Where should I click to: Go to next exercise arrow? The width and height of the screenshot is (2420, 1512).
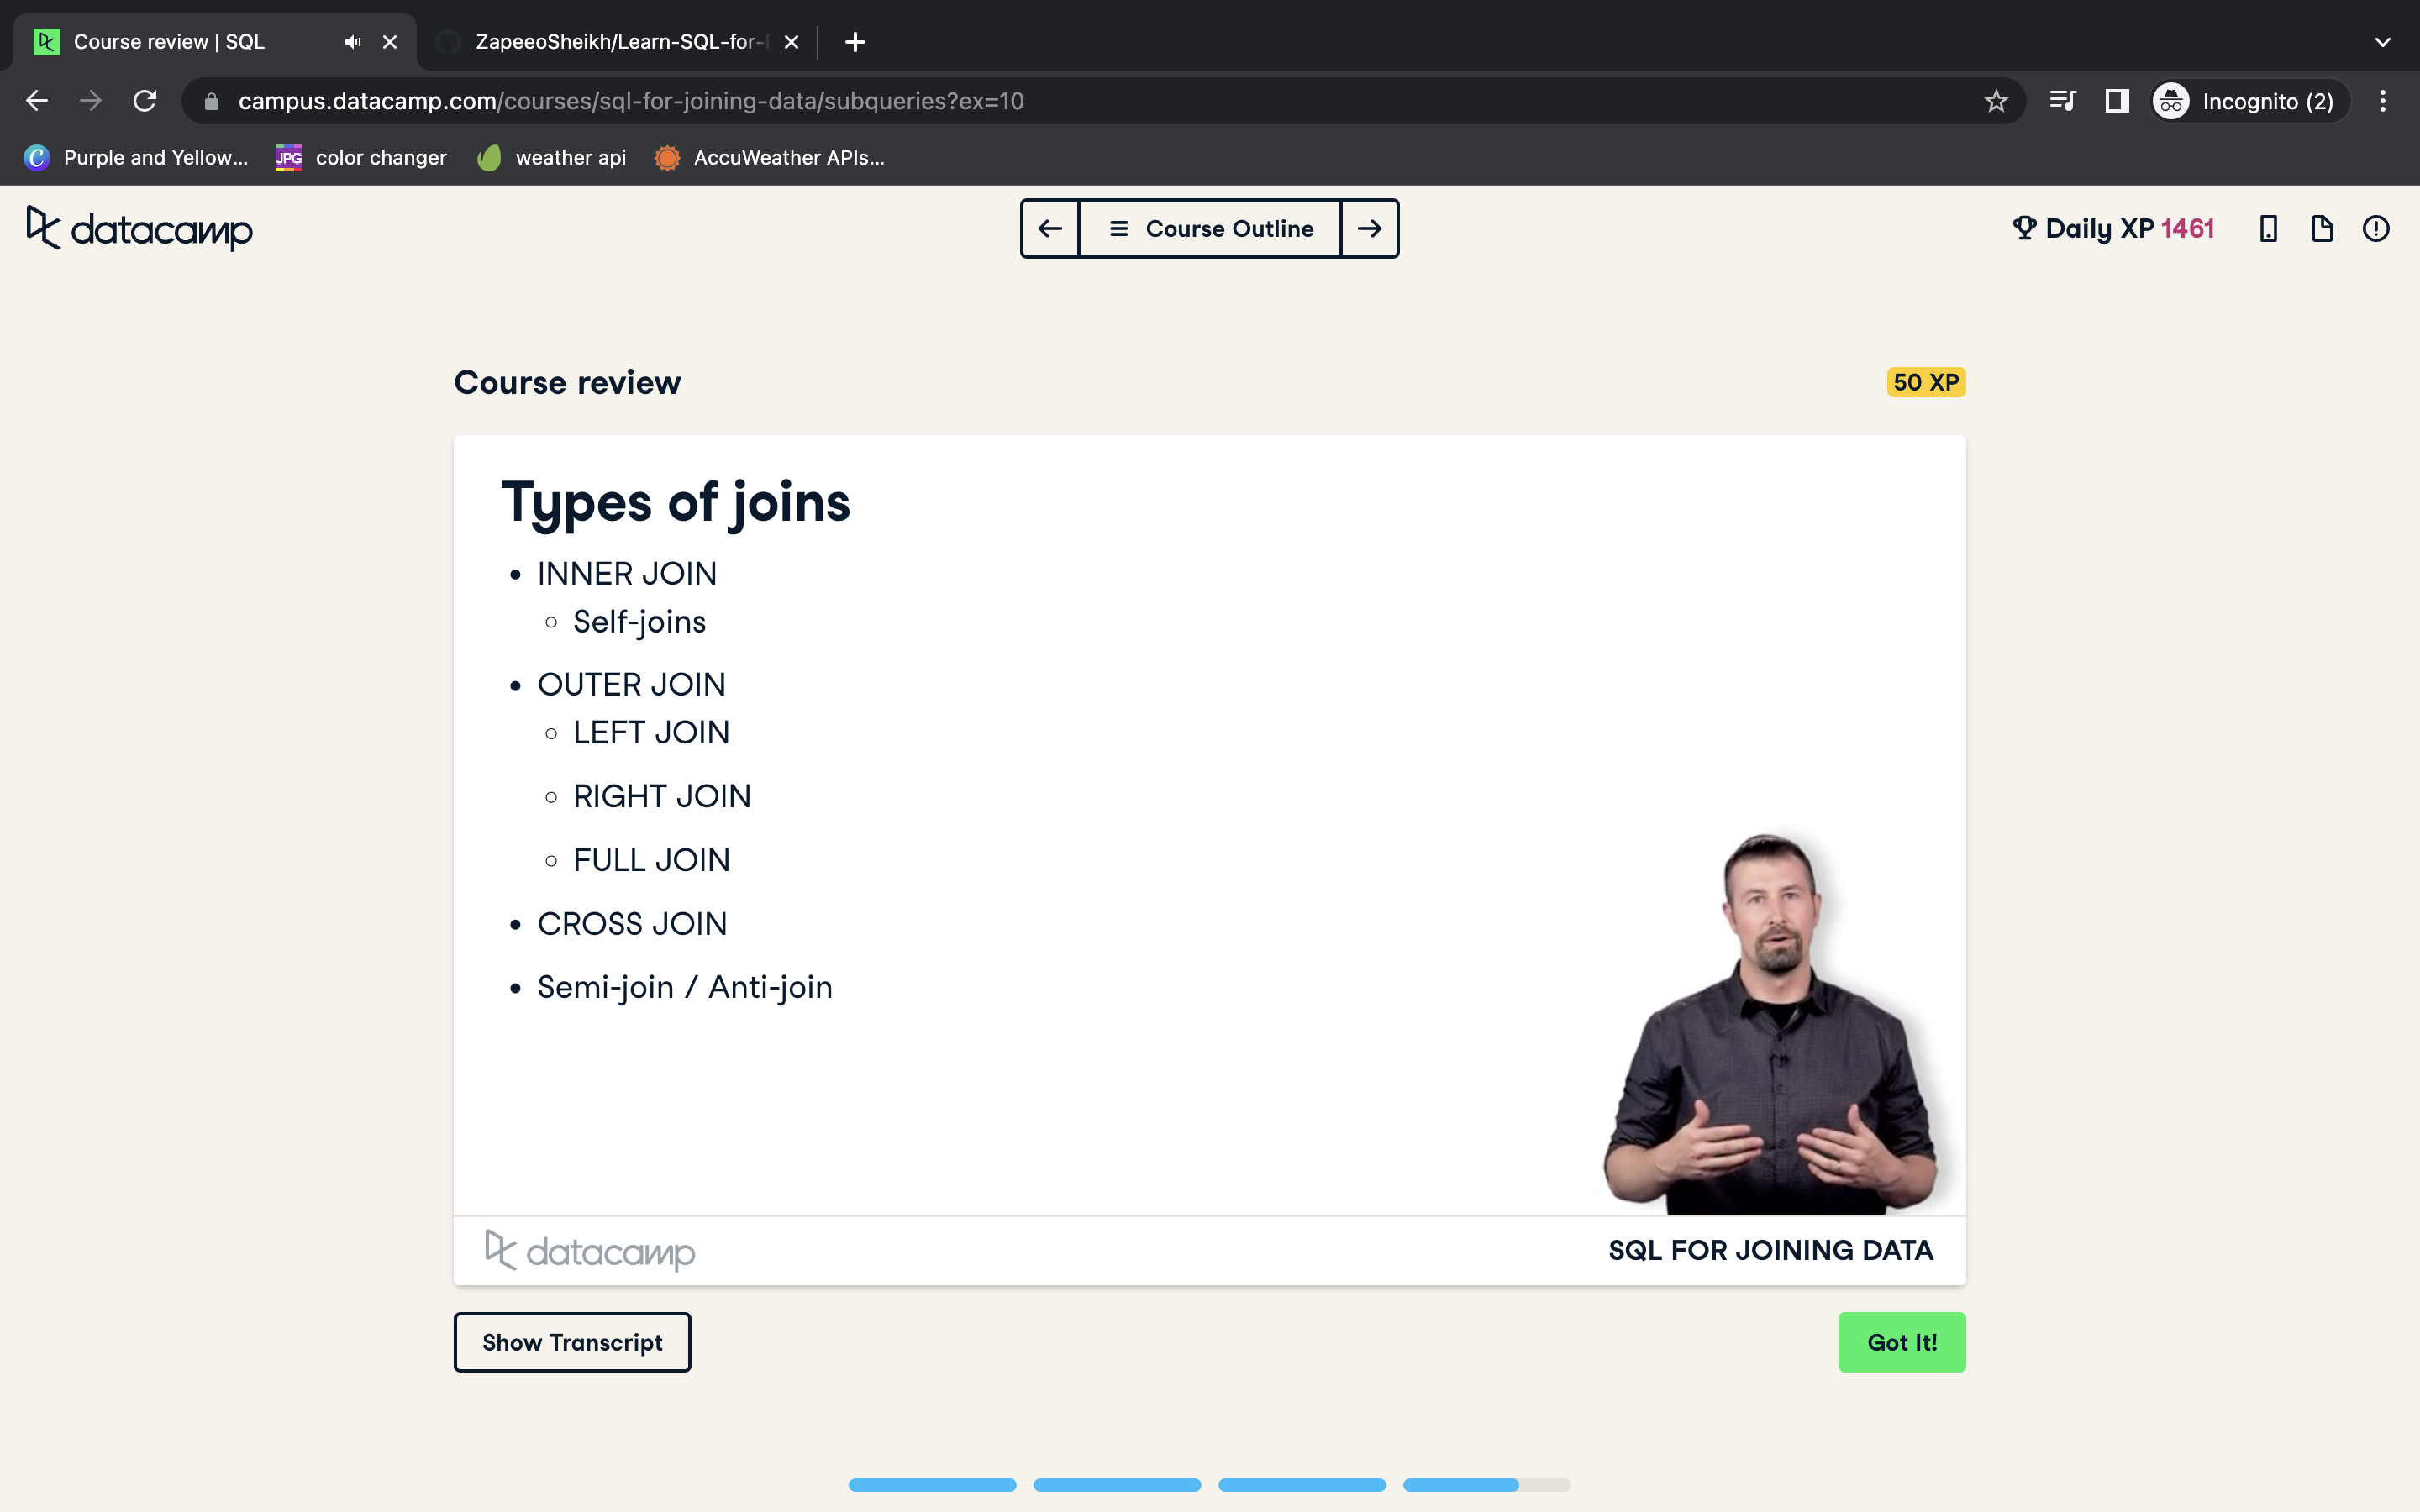(1369, 229)
